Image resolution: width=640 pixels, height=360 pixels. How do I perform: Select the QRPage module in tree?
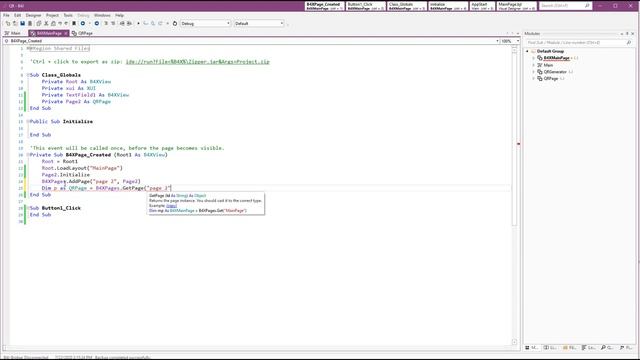coord(551,78)
